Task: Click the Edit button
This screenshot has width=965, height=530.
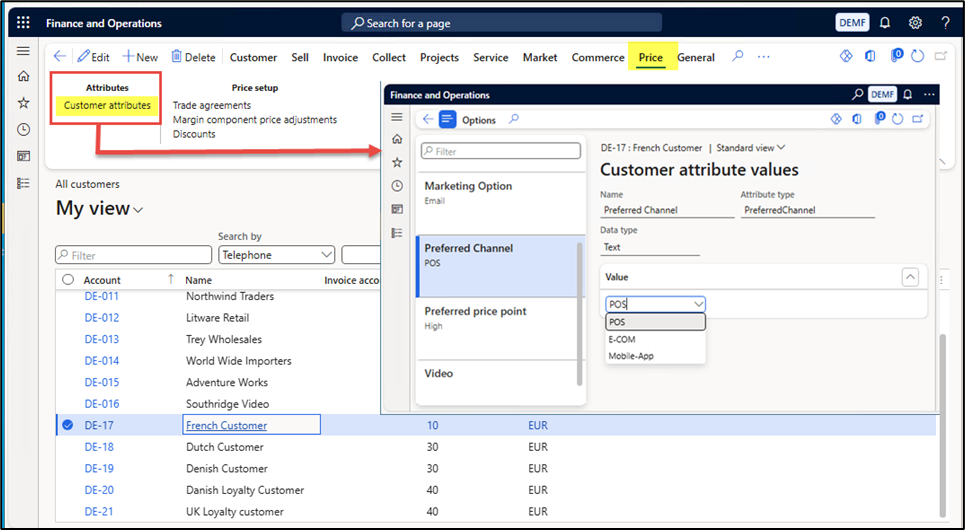Action: [x=94, y=57]
